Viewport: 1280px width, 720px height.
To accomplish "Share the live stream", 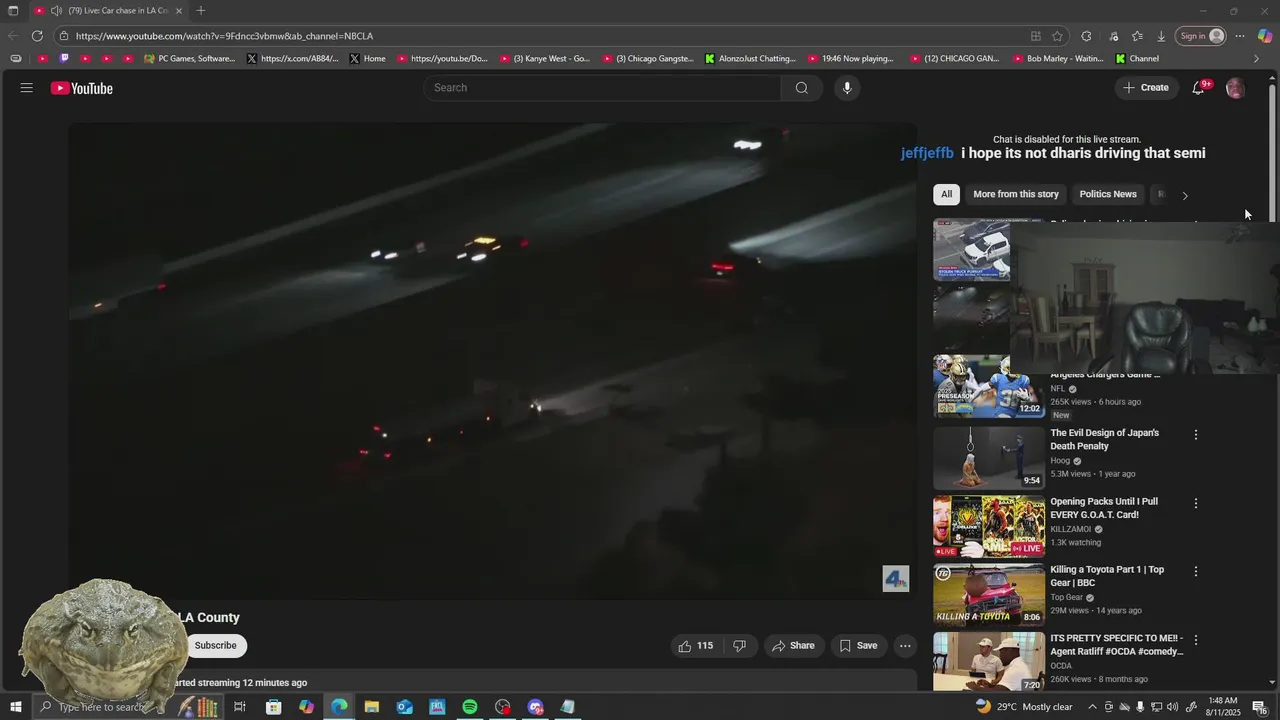I will click(793, 646).
